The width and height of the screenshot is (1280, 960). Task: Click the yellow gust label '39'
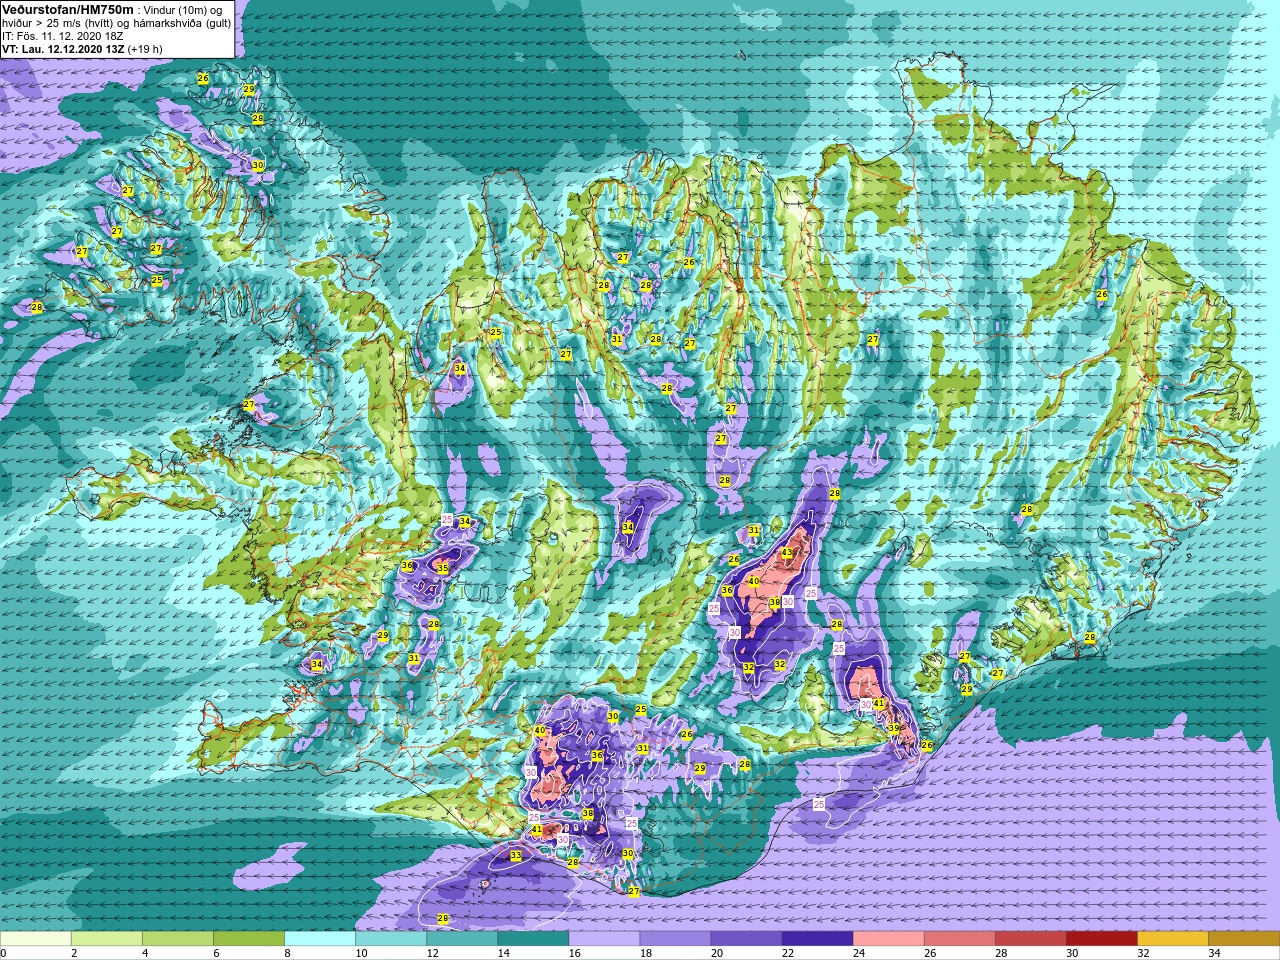coord(894,728)
